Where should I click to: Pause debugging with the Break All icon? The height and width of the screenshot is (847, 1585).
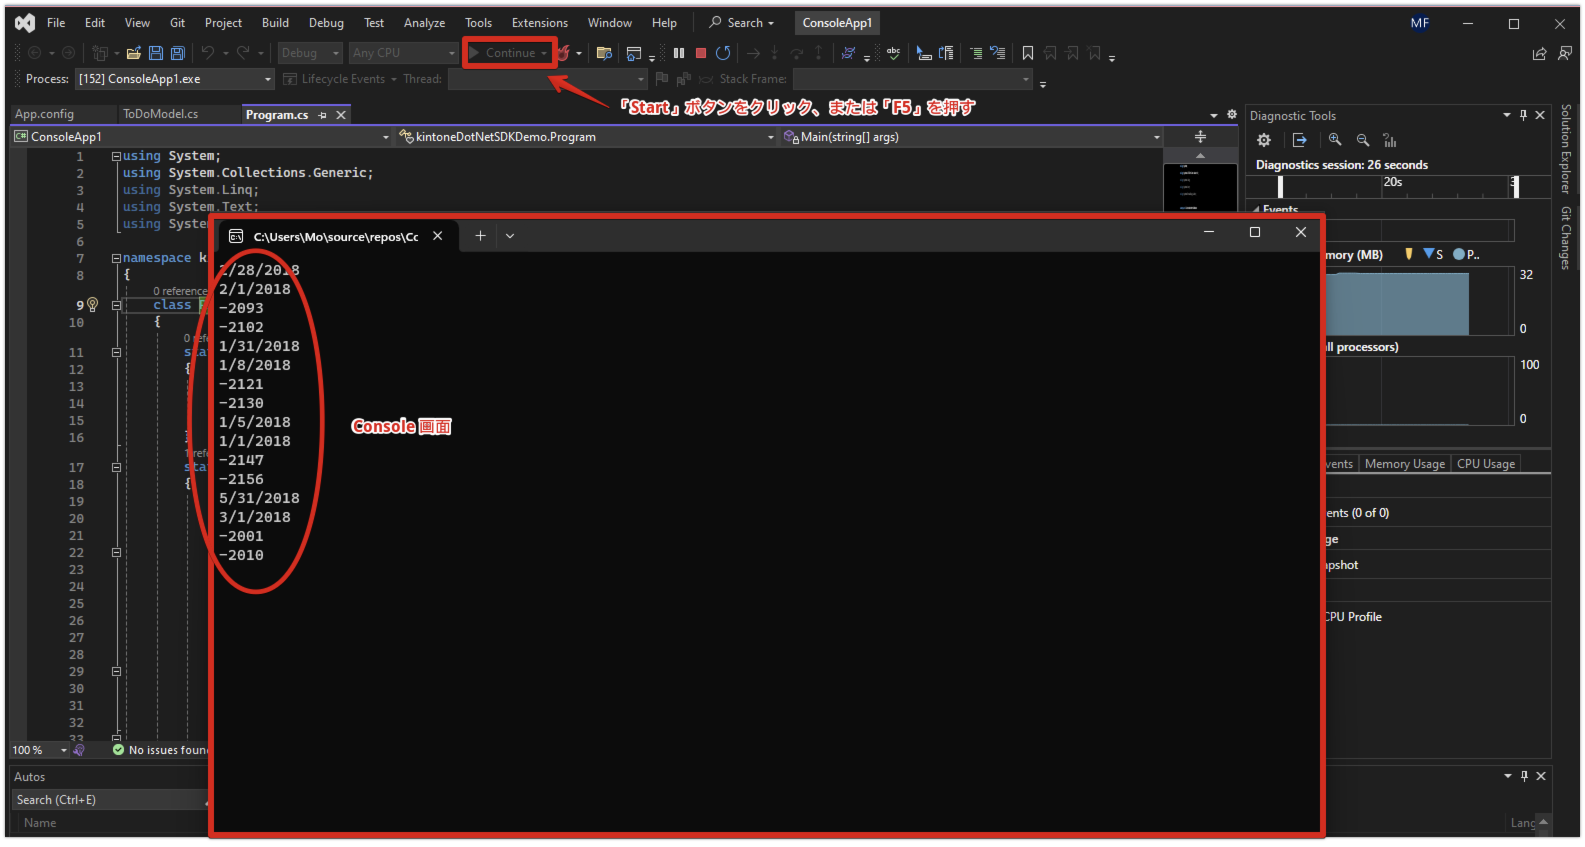pyautogui.click(x=679, y=53)
